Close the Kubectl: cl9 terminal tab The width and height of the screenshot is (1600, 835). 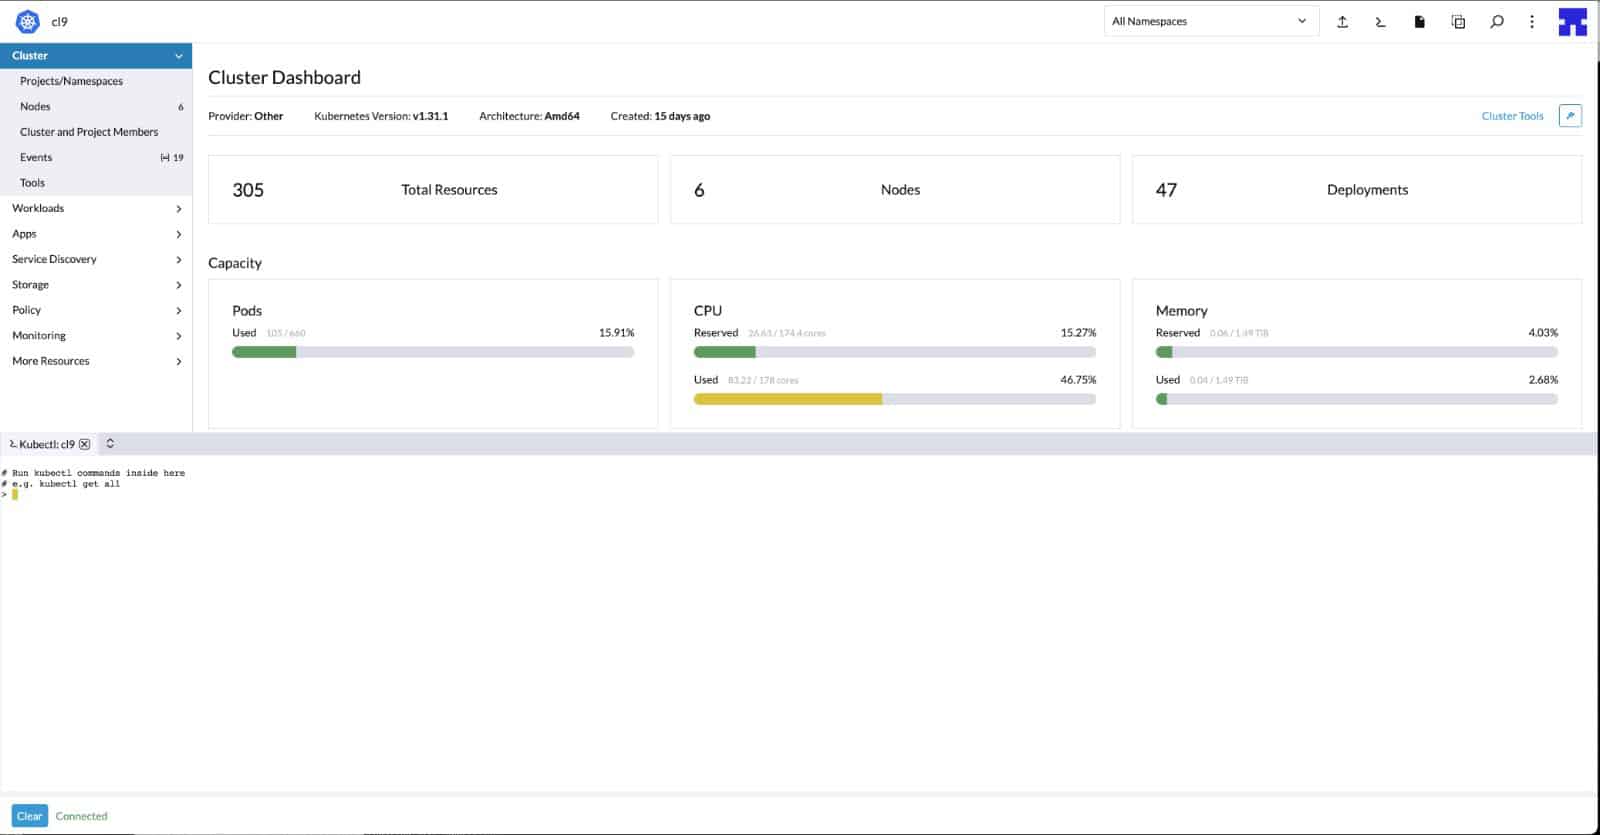pyautogui.click(x=85, y=444)
